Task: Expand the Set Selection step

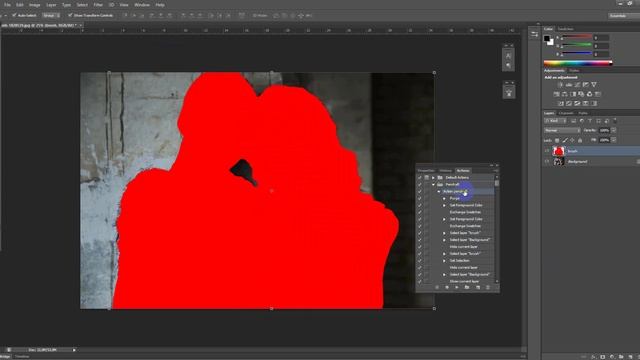Action: click(x=444, y=261)
